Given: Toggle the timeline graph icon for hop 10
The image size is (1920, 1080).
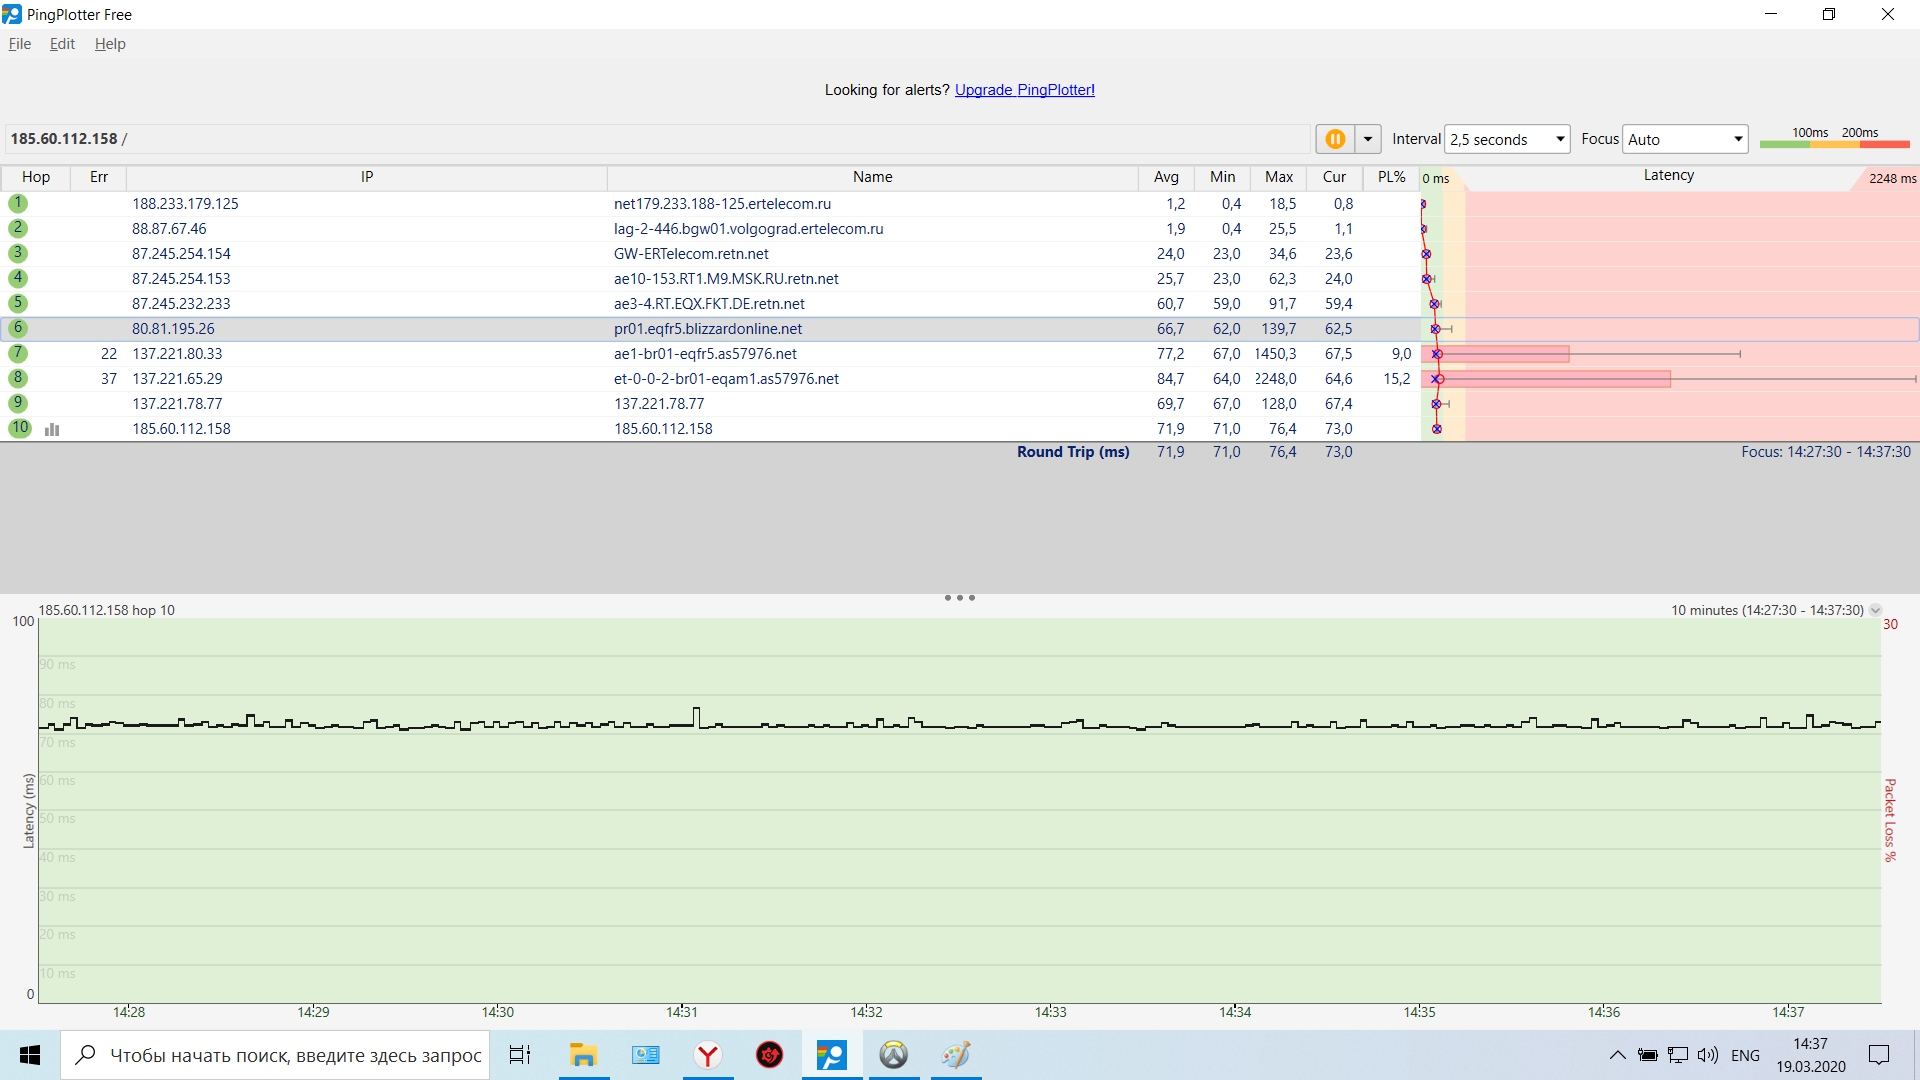Looking at the screenshot, I should (52, 429).
